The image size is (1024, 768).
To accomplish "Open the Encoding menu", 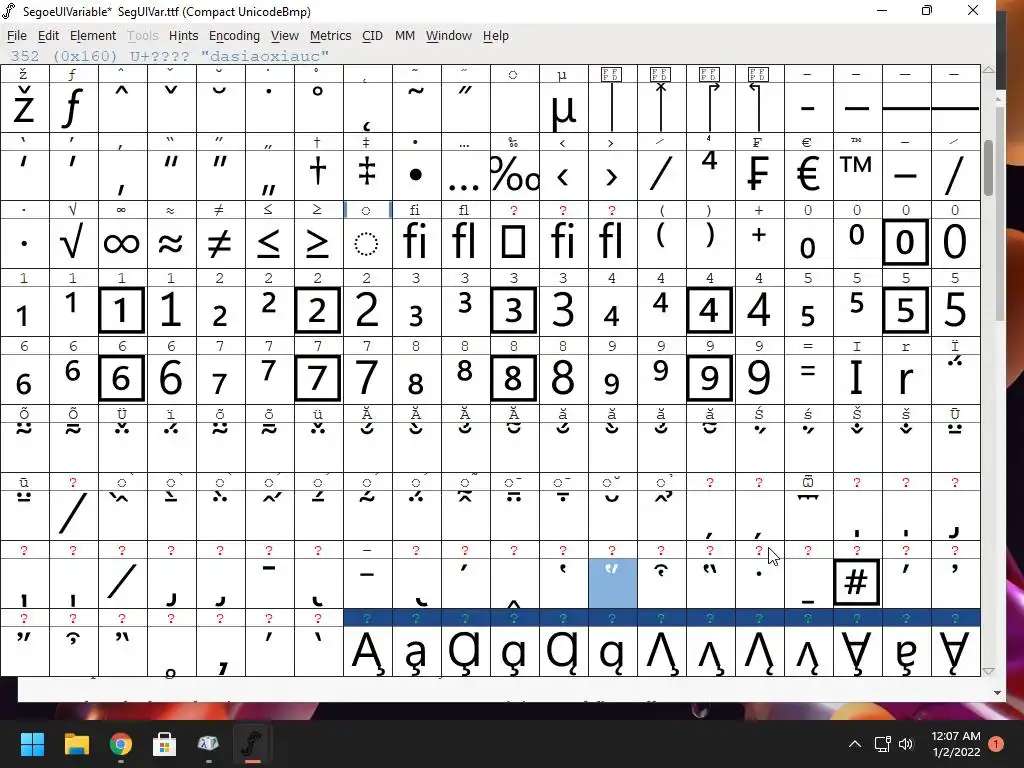I will (x=234, y=36).
